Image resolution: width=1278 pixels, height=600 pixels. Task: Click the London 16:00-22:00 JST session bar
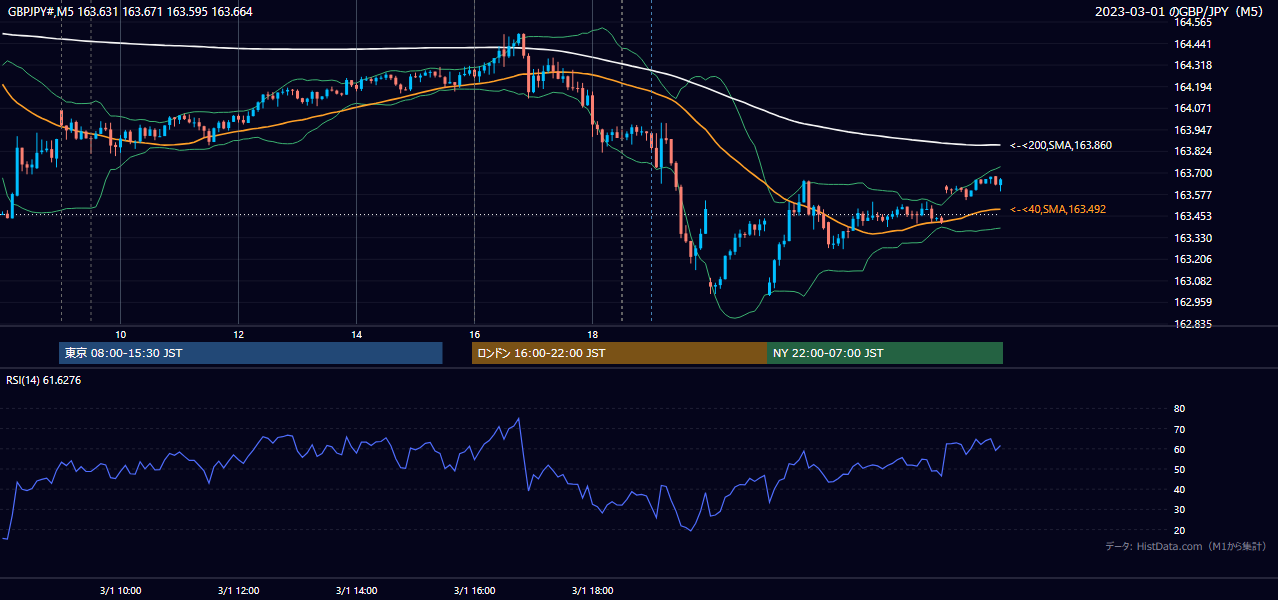coord(620,353)
